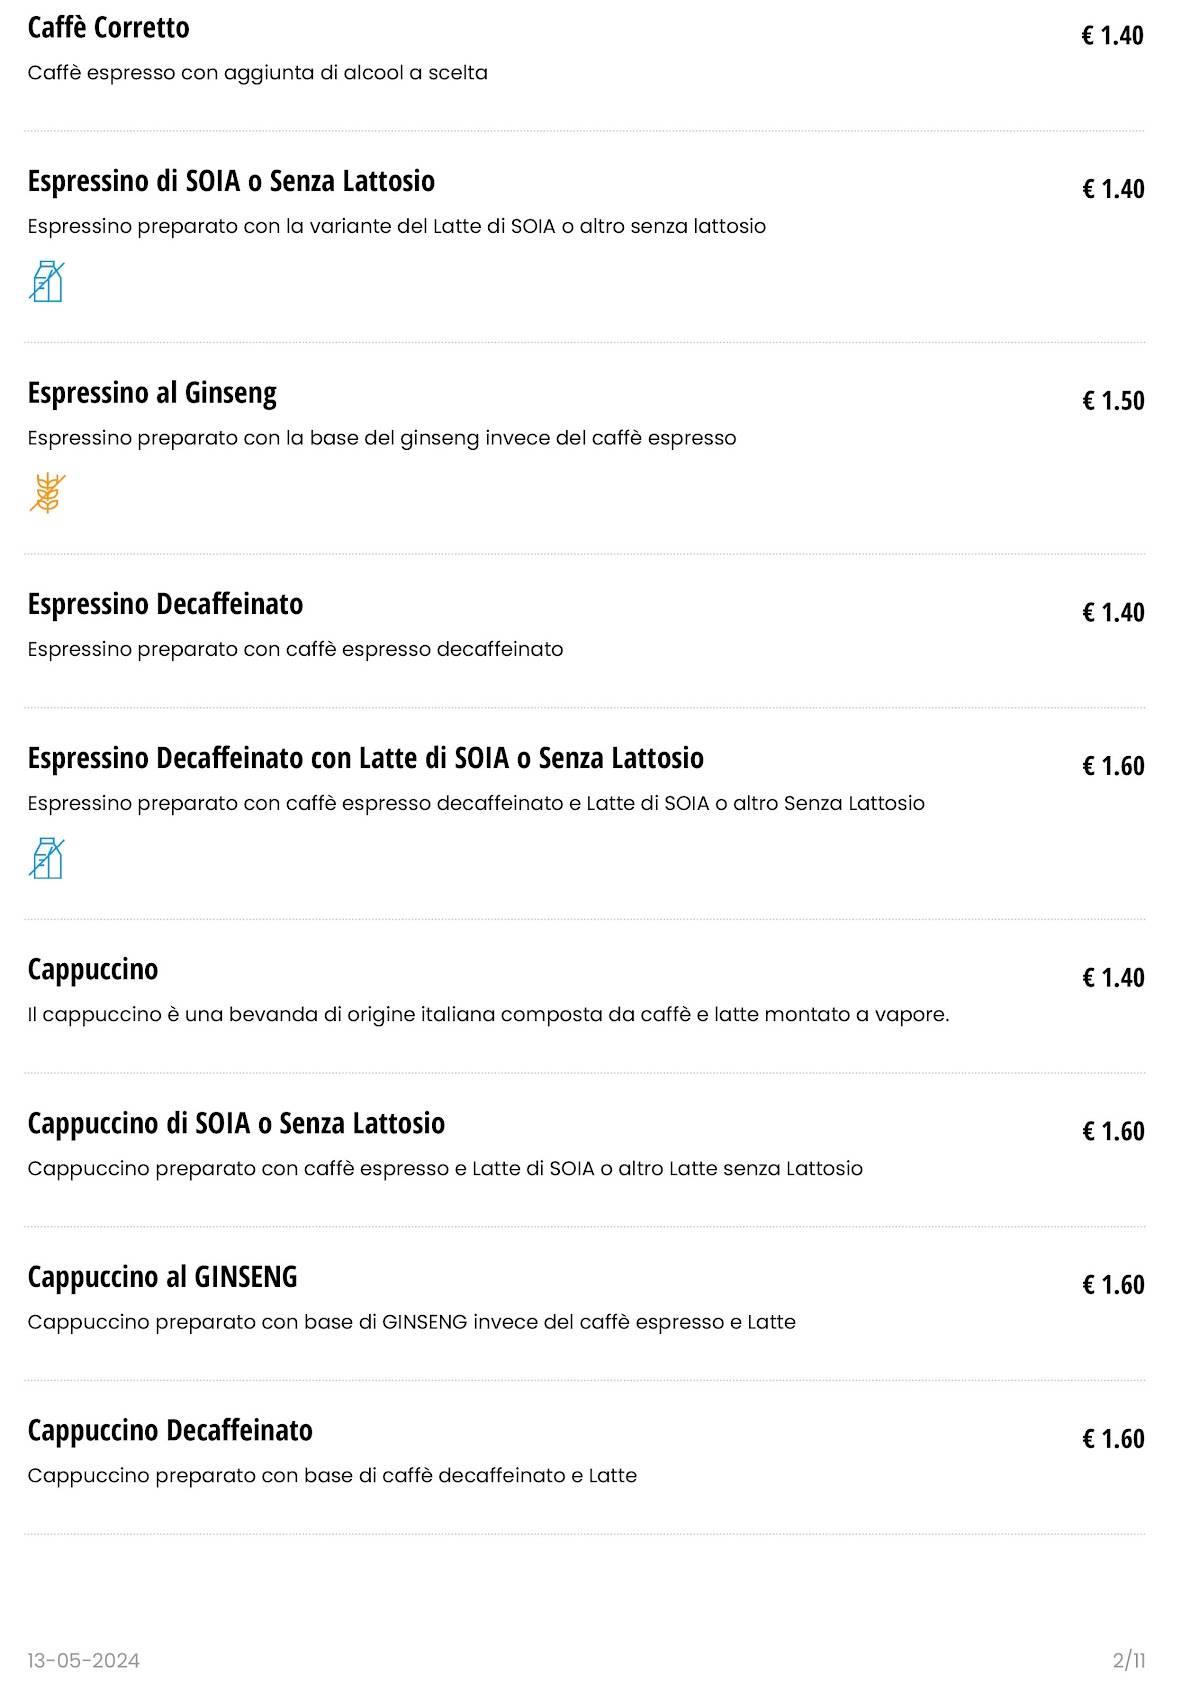Open the Cappuccino al GINSENG item
The height and width of the screenshot is (1684, 1200).
click(x=162, y=1277)
